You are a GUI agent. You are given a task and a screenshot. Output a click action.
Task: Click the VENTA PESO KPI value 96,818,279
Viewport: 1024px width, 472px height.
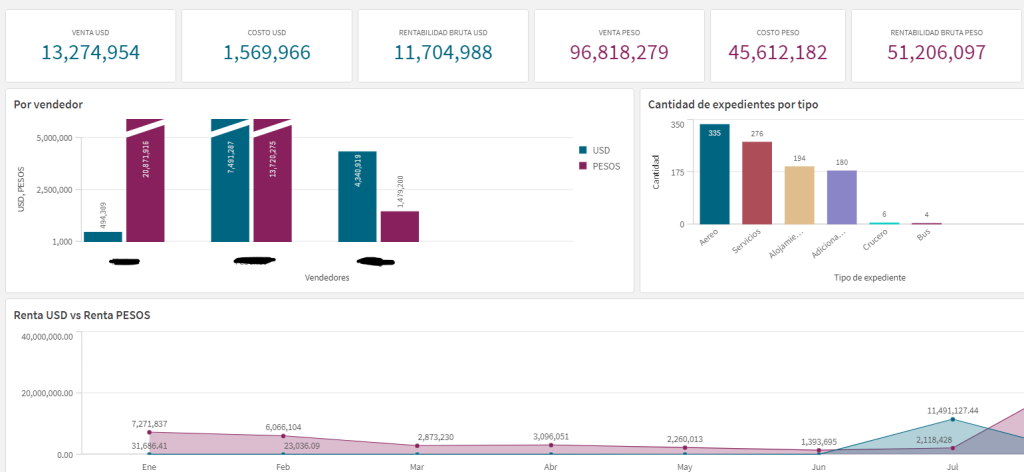pos(619,52)
